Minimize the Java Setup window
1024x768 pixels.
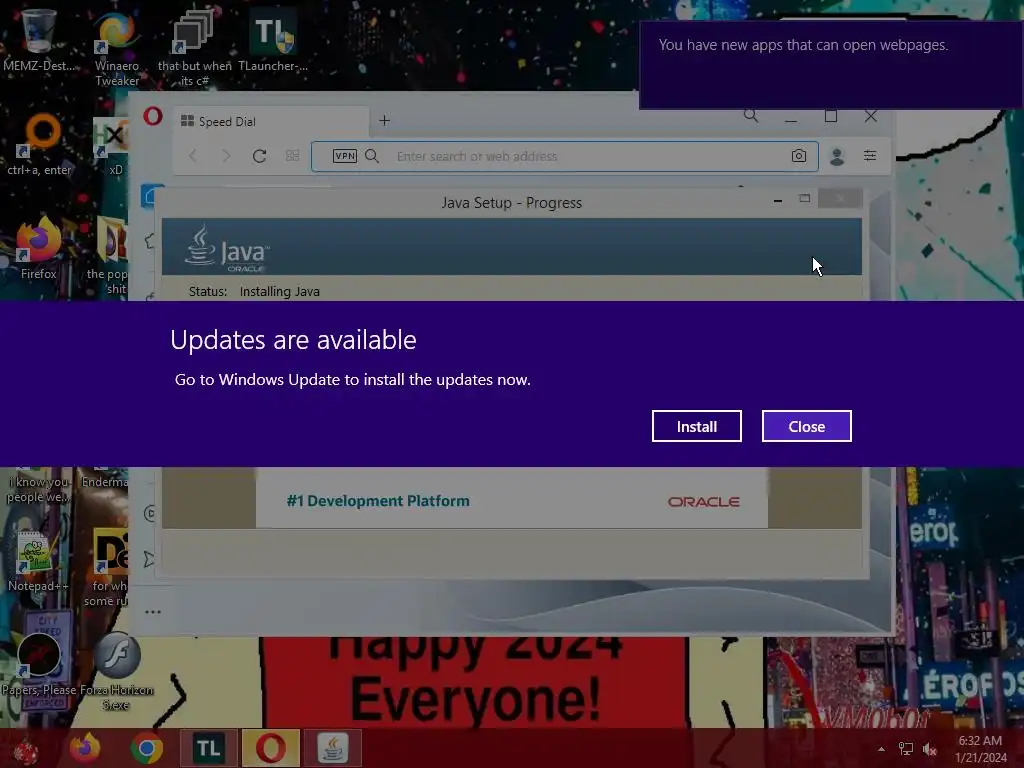tap(778, 200)
